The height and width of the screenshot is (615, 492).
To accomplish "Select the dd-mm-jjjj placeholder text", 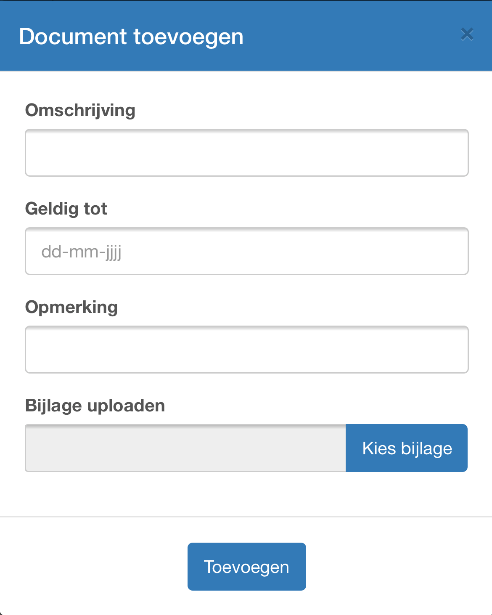I will pos(81,252).
